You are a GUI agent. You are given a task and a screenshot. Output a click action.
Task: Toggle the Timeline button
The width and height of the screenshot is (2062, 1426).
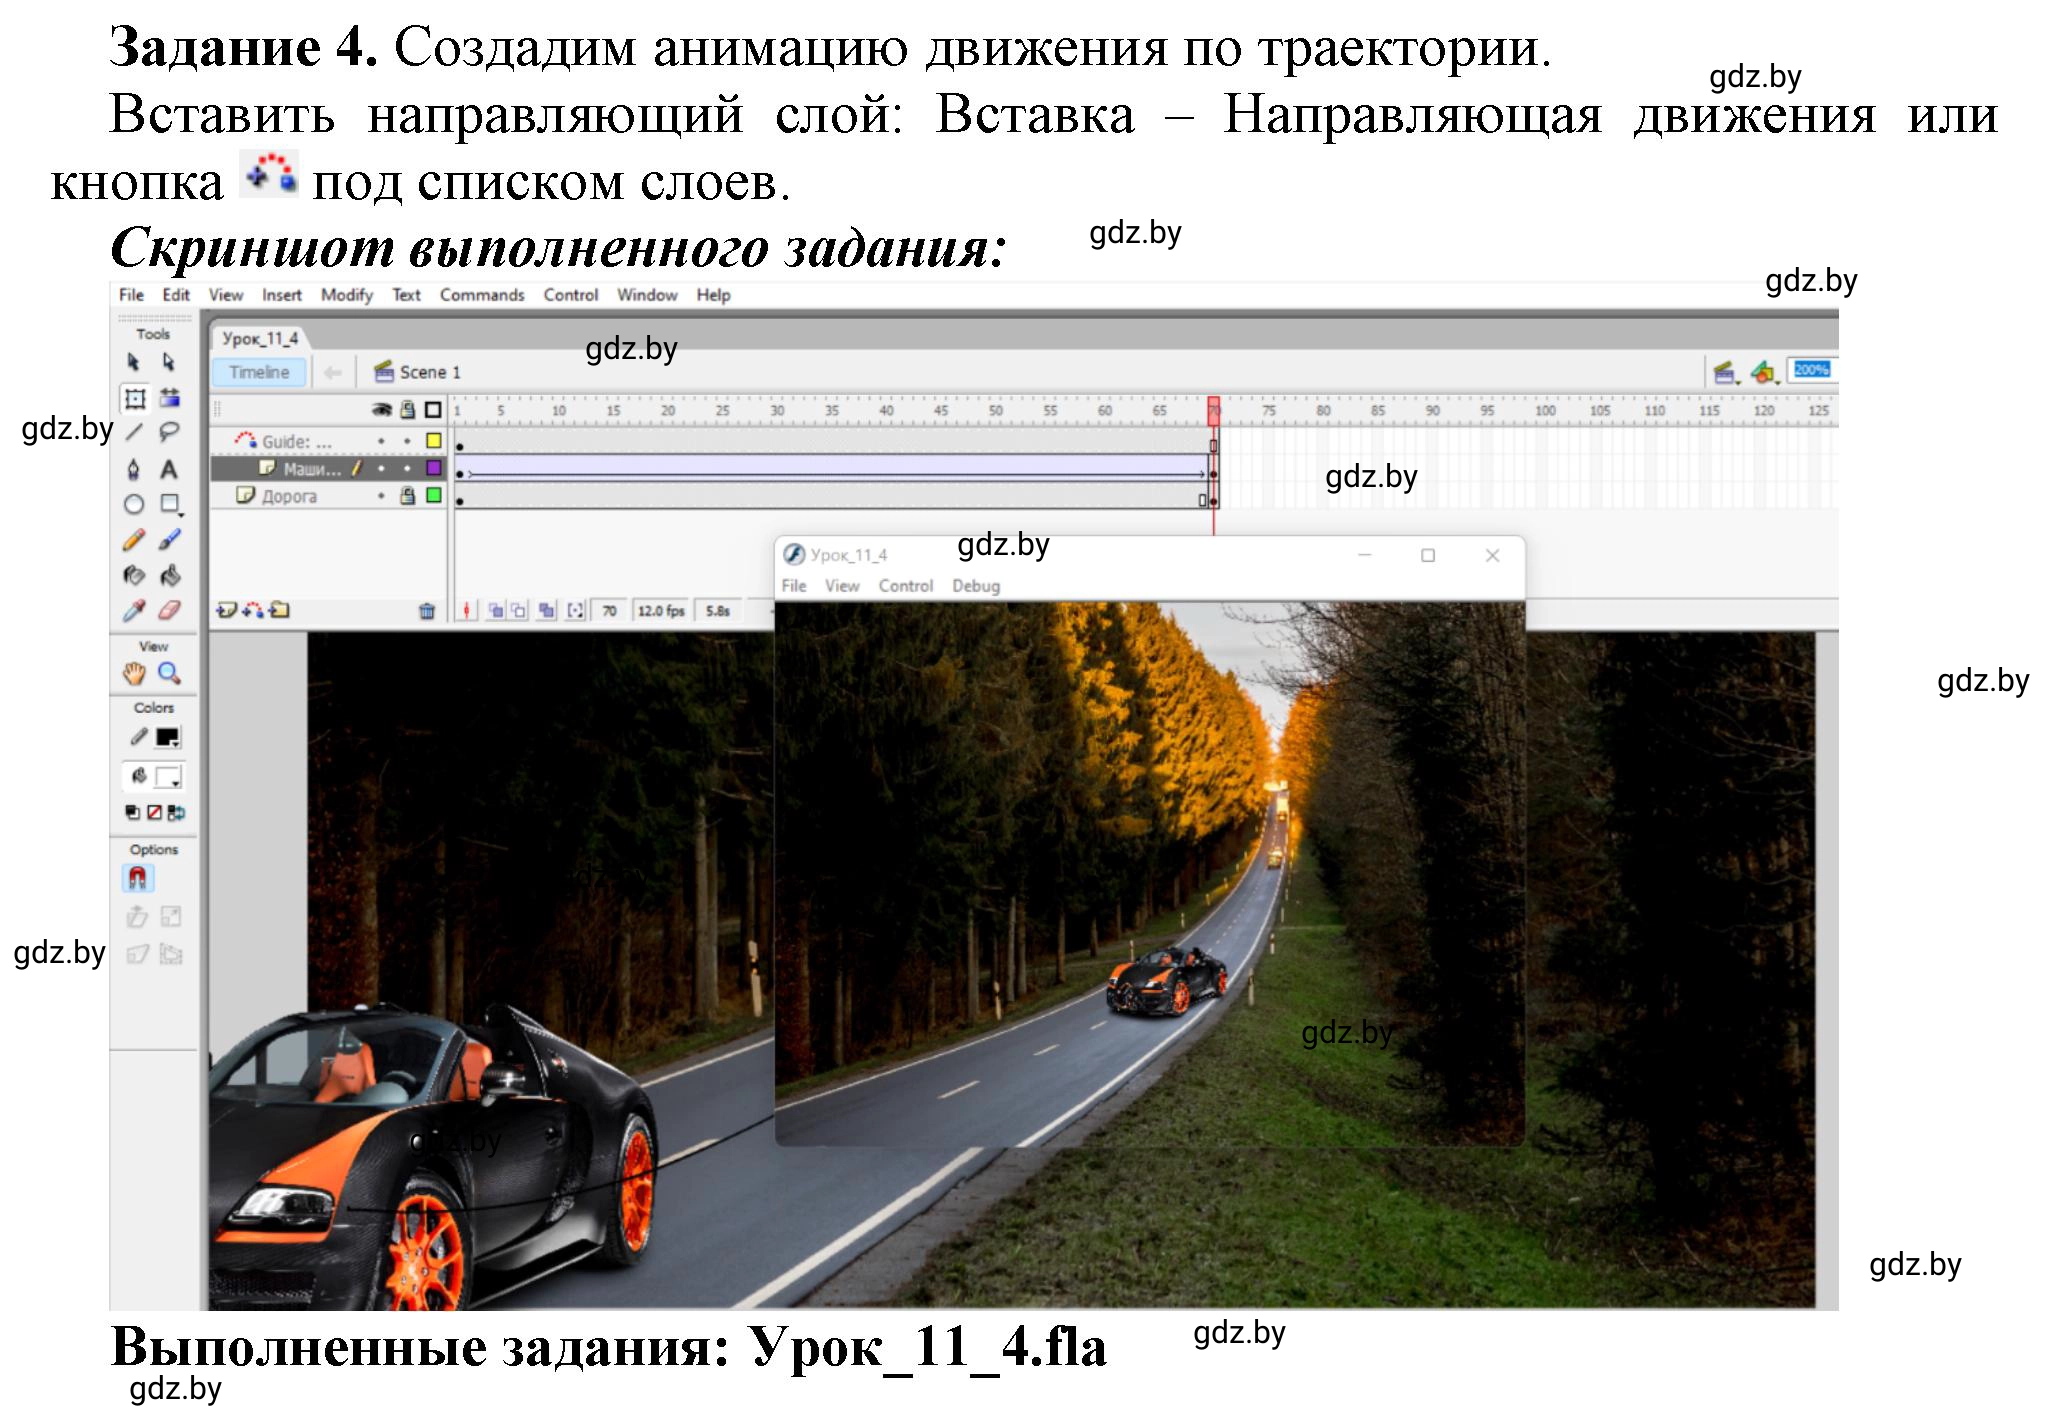click(259, 372)
